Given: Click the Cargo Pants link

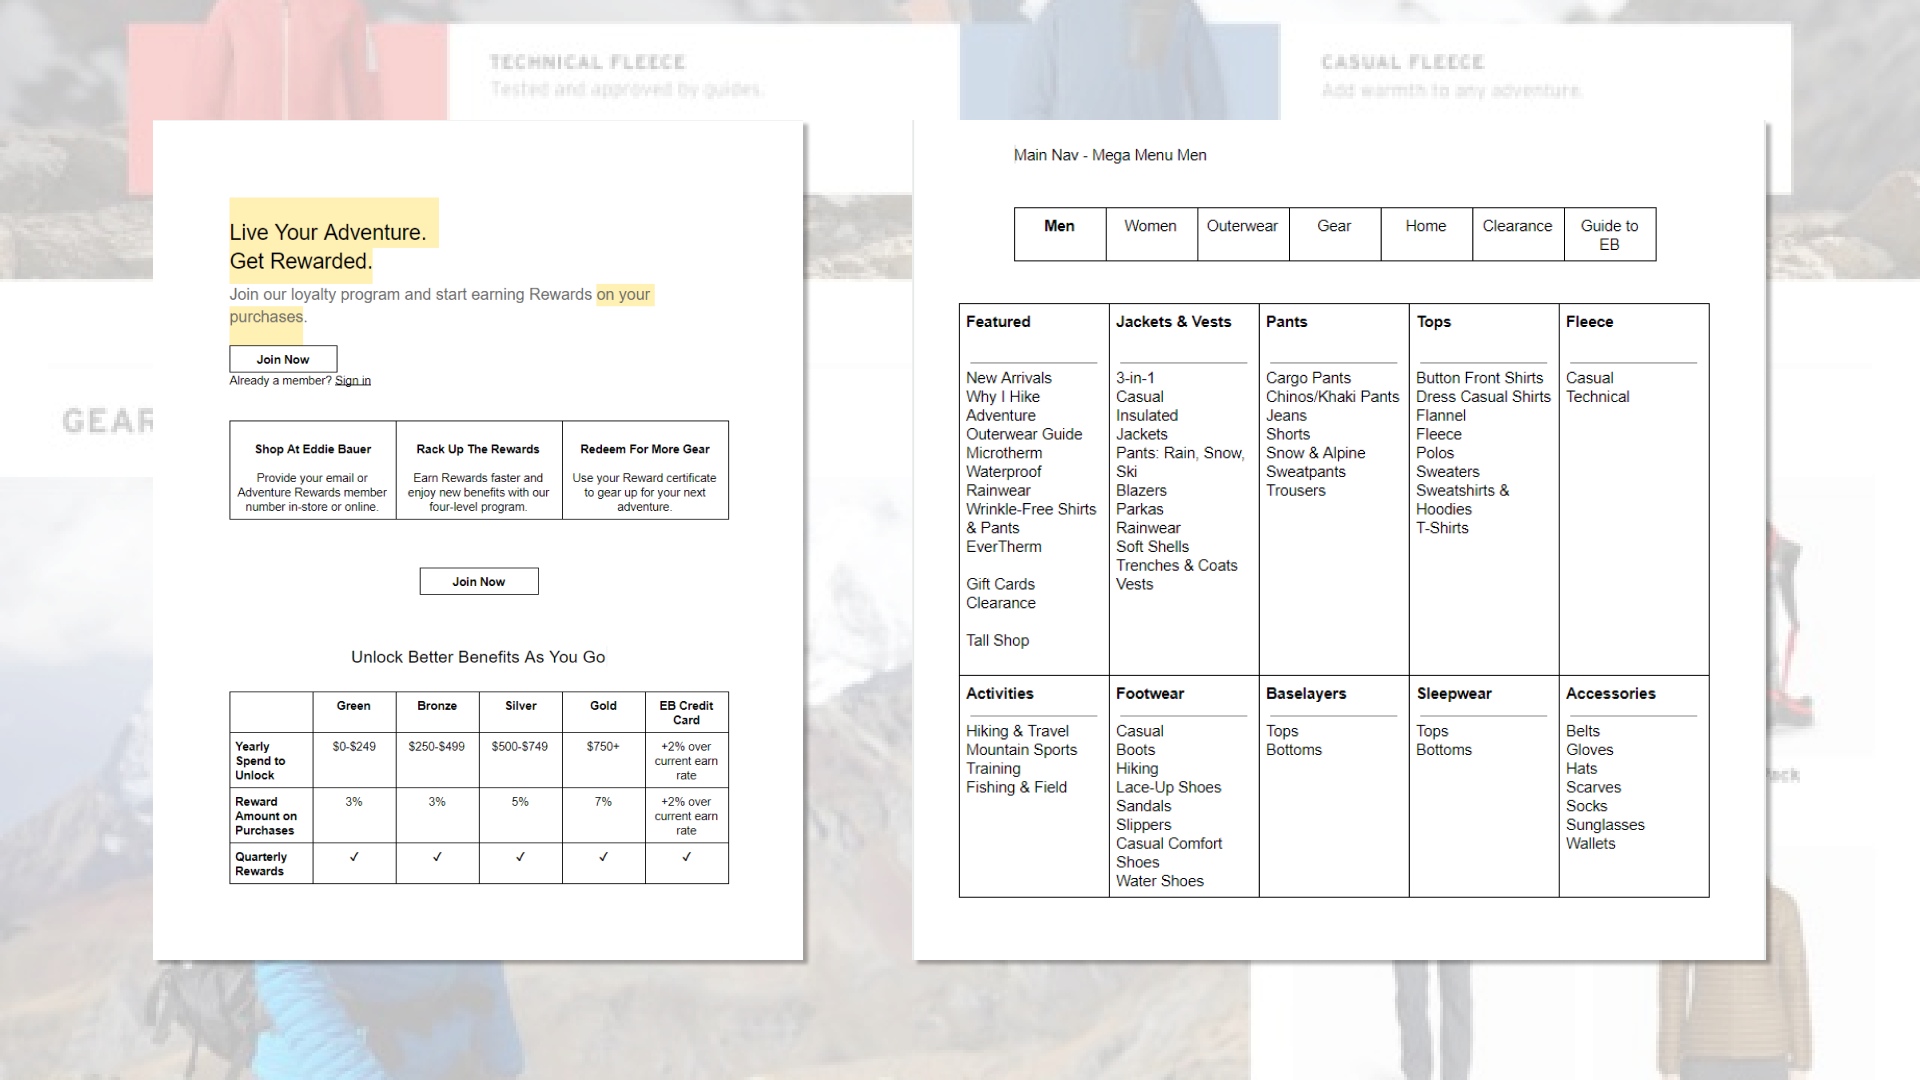Looking at the screenshot, I should (x=1308, y=378).
